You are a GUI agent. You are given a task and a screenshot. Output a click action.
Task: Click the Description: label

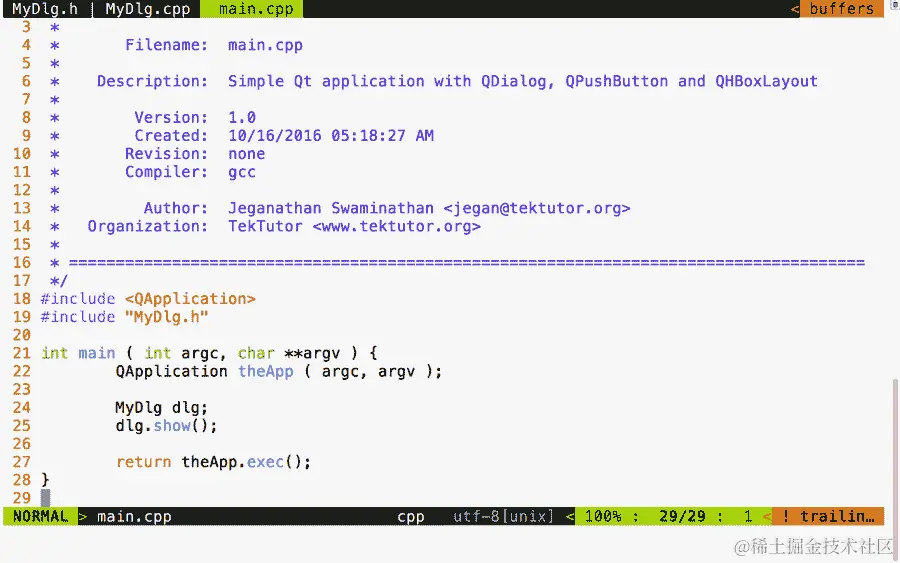(152, 81)
